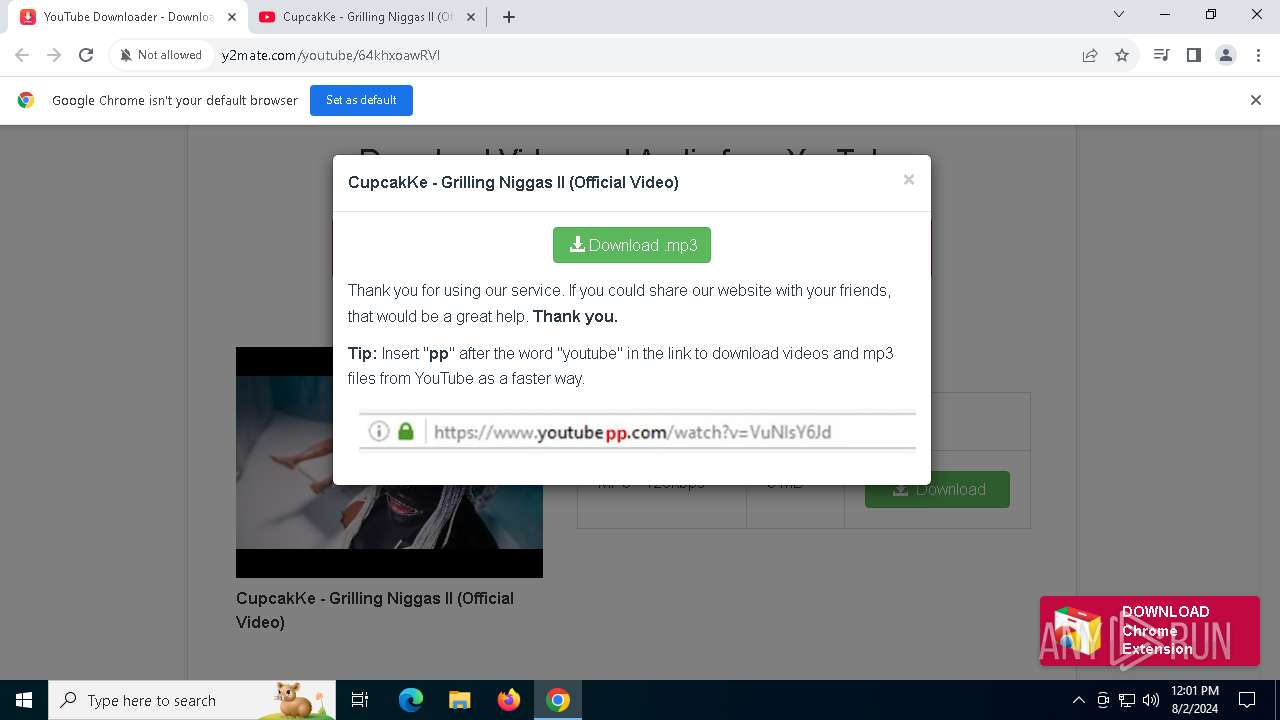Launch Microsoft Edge from taskbar
1280x720 pixels.
tap(411, 700)
